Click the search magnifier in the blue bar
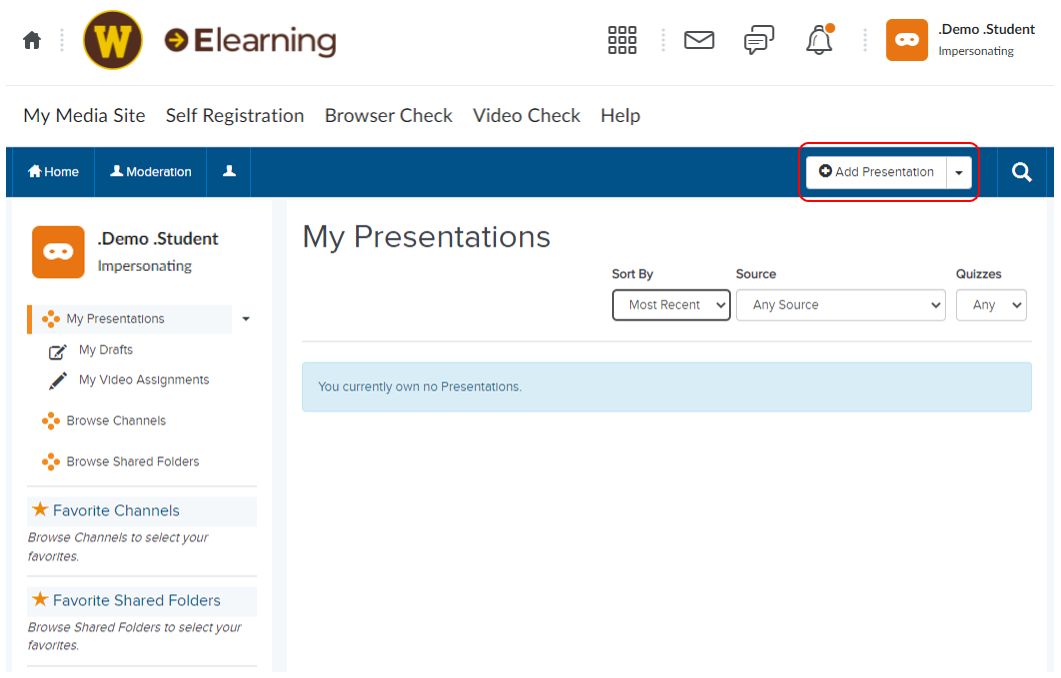Viewport: 1061px width, 678px height. pos(1021,171)
